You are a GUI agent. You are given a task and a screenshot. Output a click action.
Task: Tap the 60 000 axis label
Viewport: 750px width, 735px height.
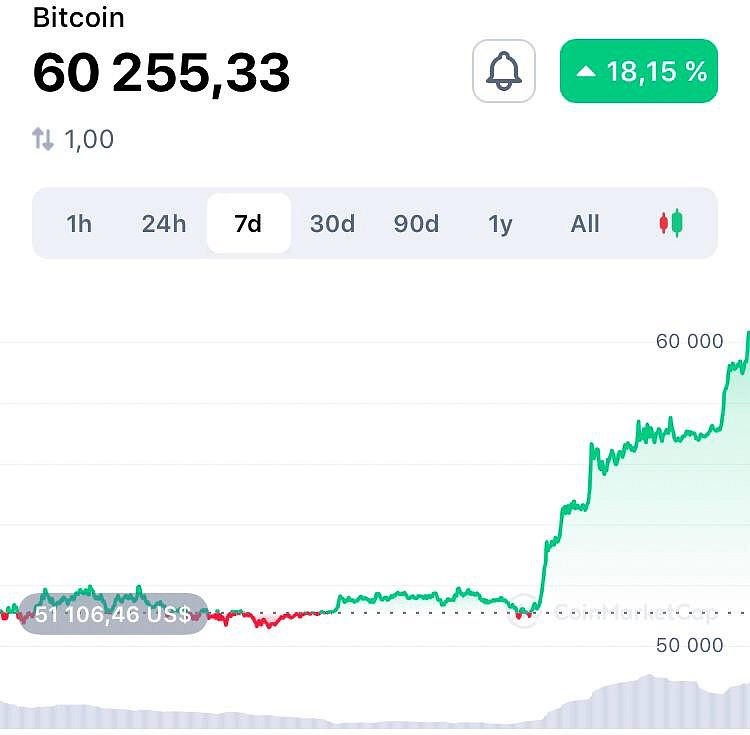(689, 342)
